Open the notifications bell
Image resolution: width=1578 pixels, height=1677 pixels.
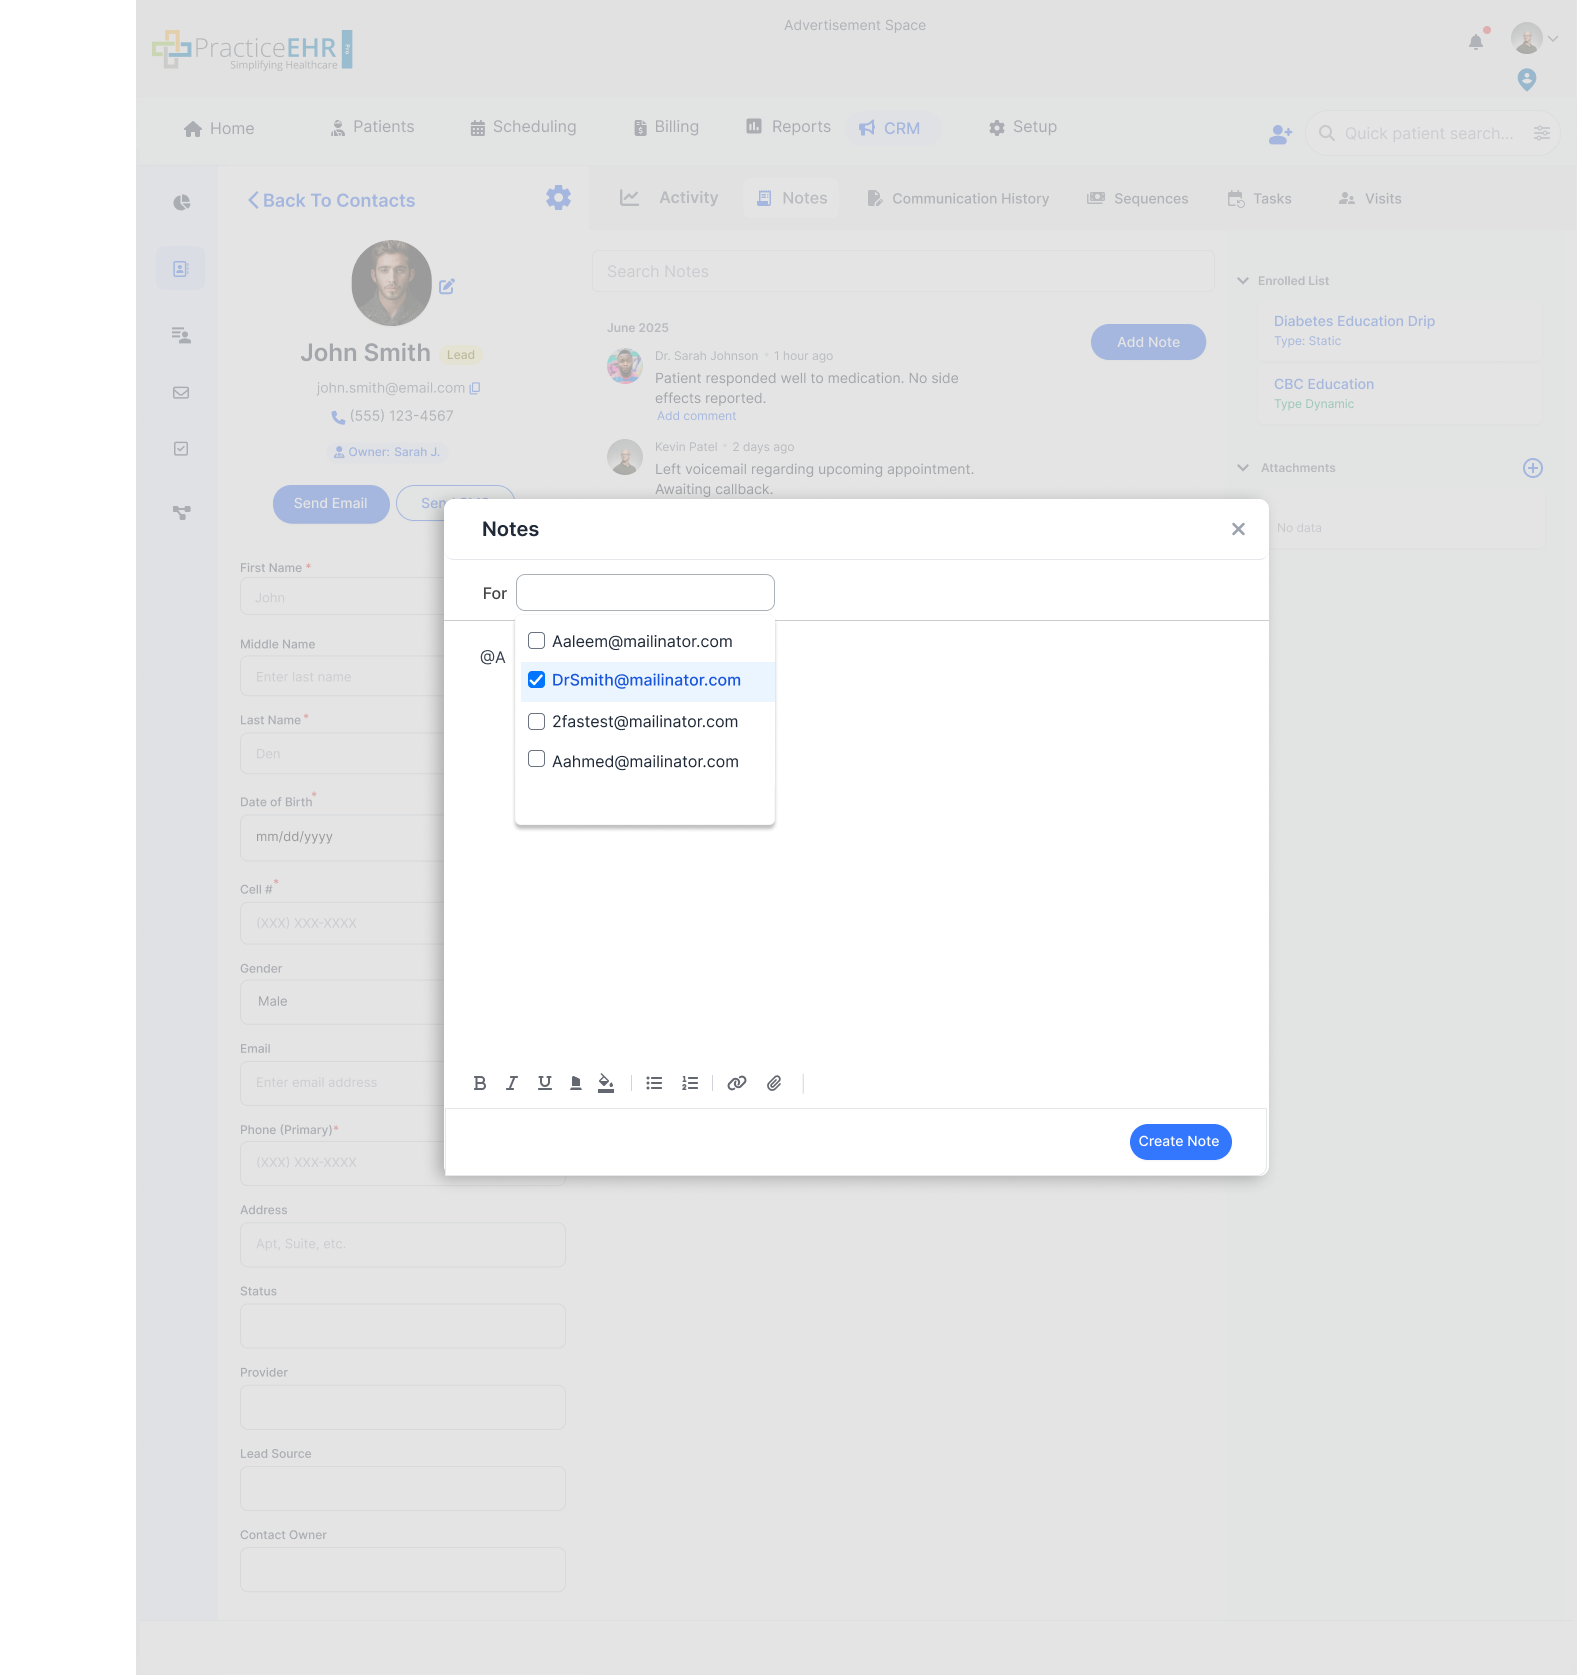coord(1476,42)
